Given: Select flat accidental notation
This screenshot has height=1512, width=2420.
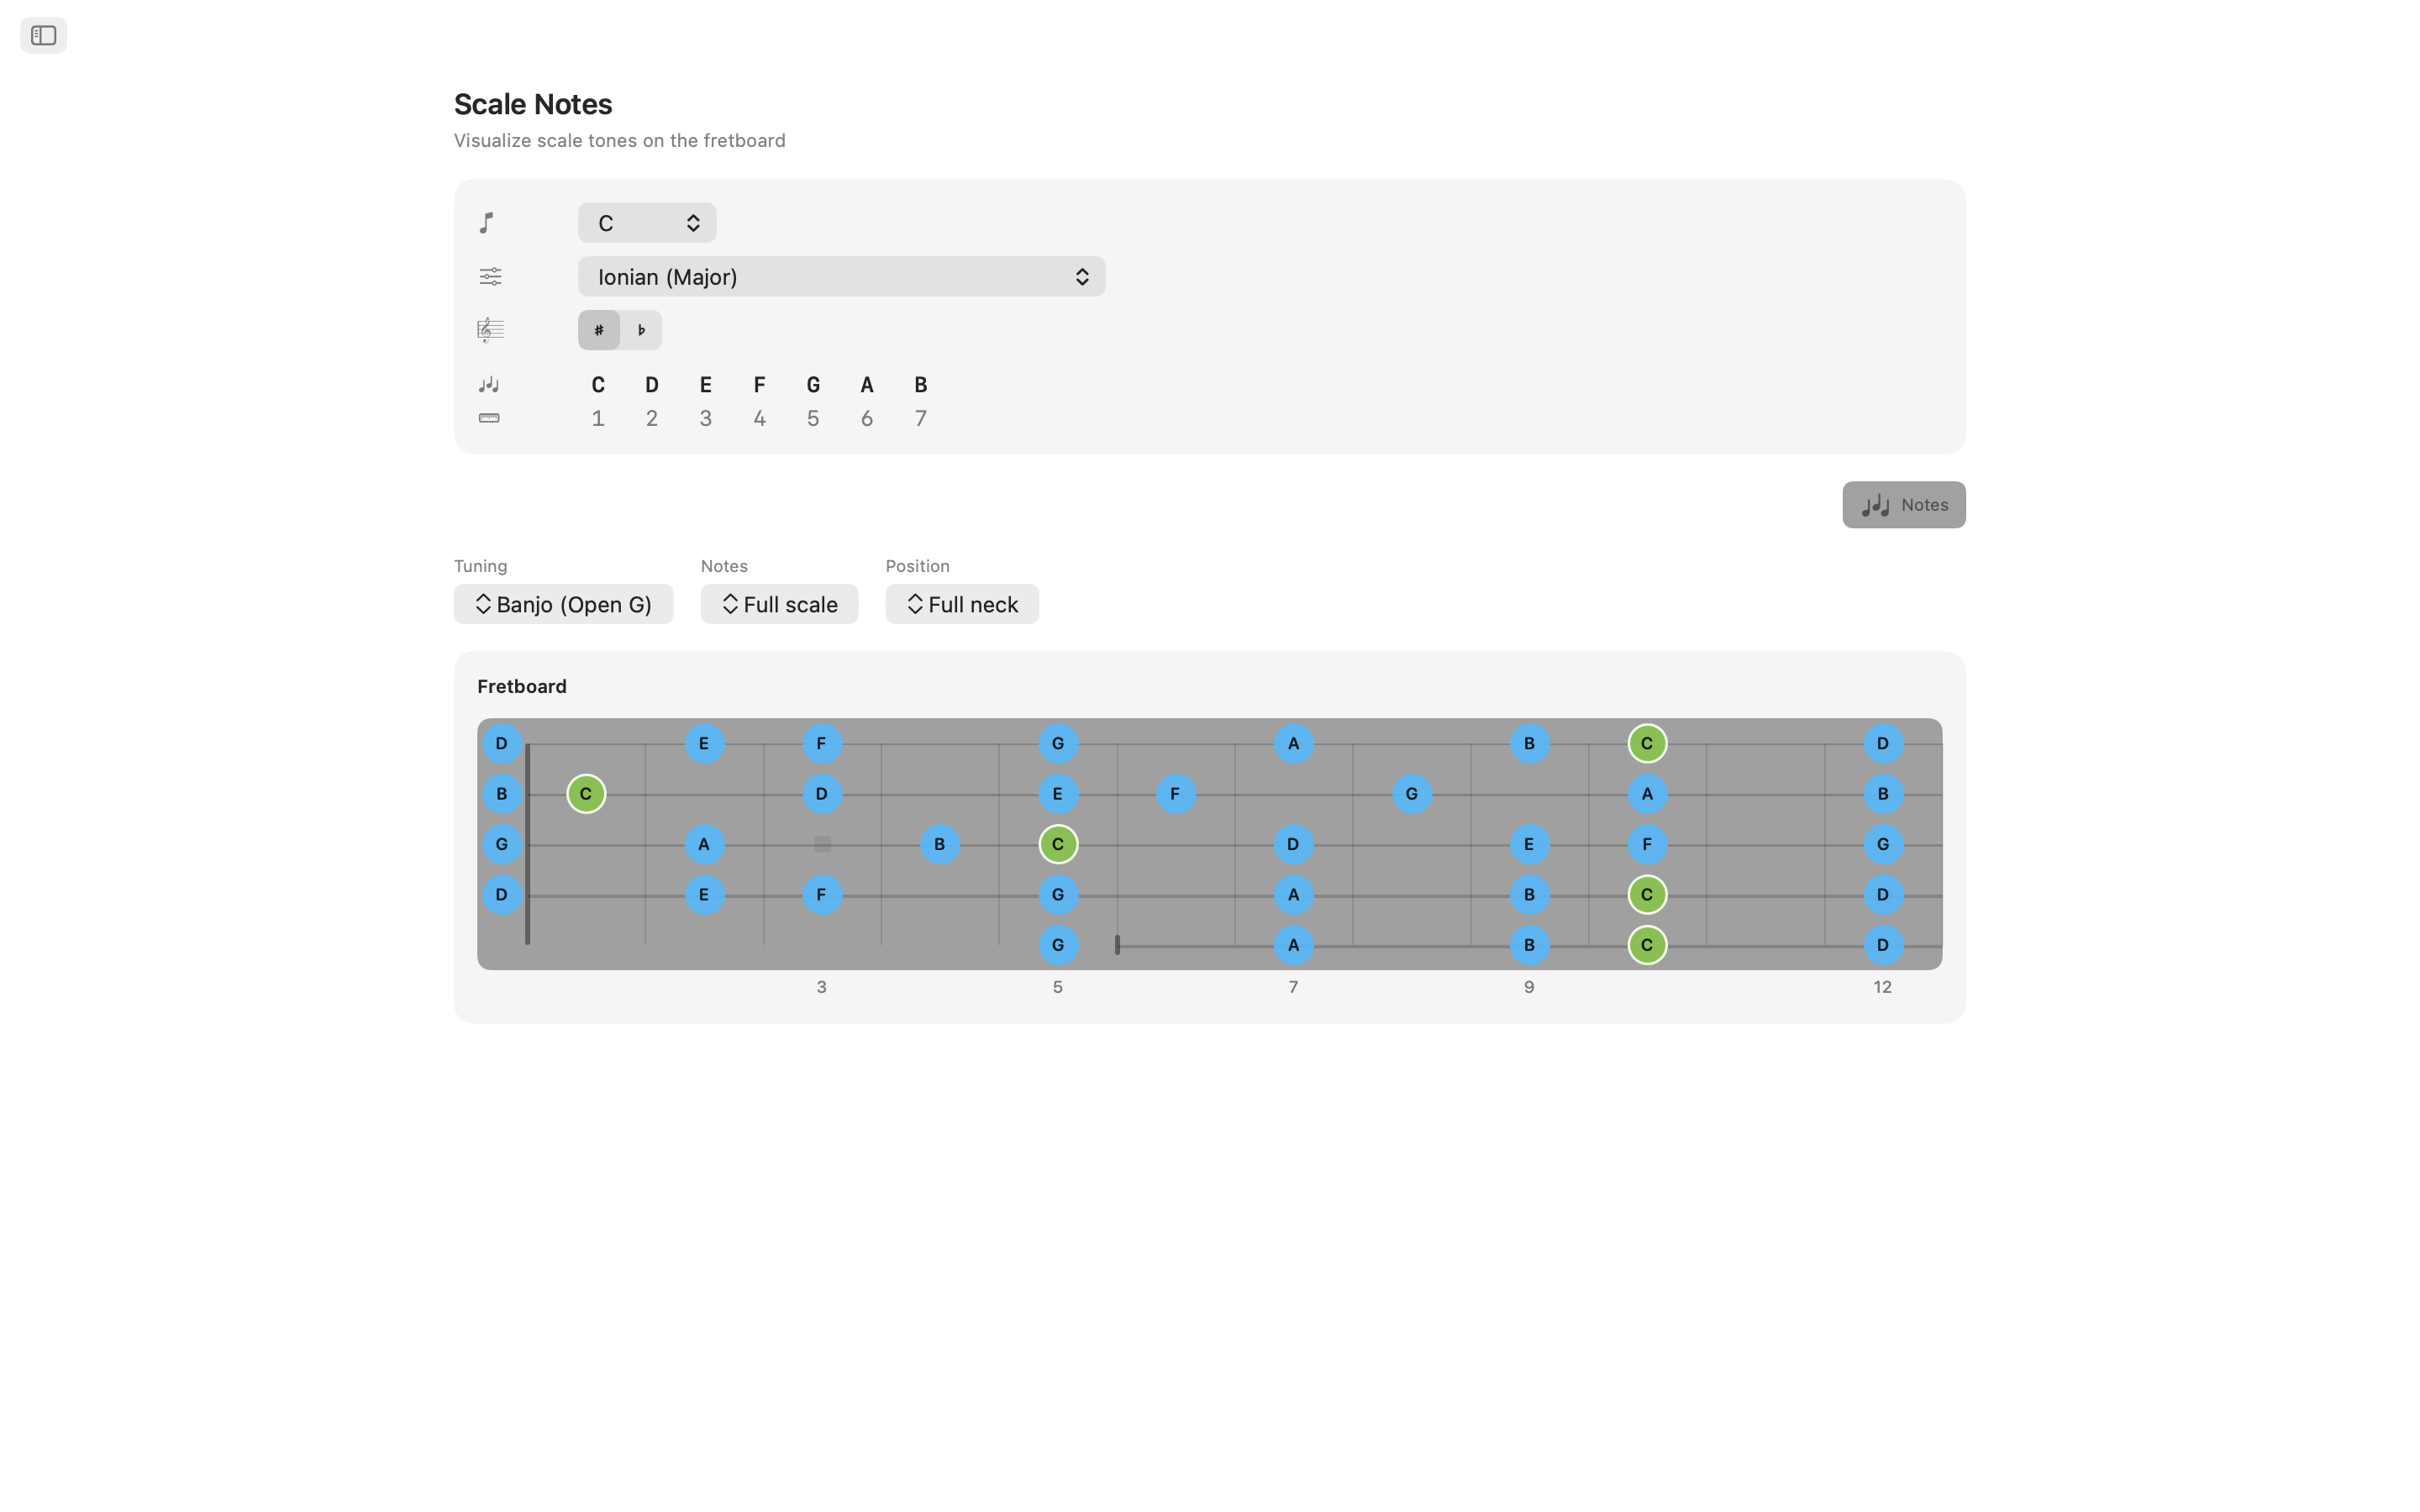Looking at the screenshot, I should 641,330.
